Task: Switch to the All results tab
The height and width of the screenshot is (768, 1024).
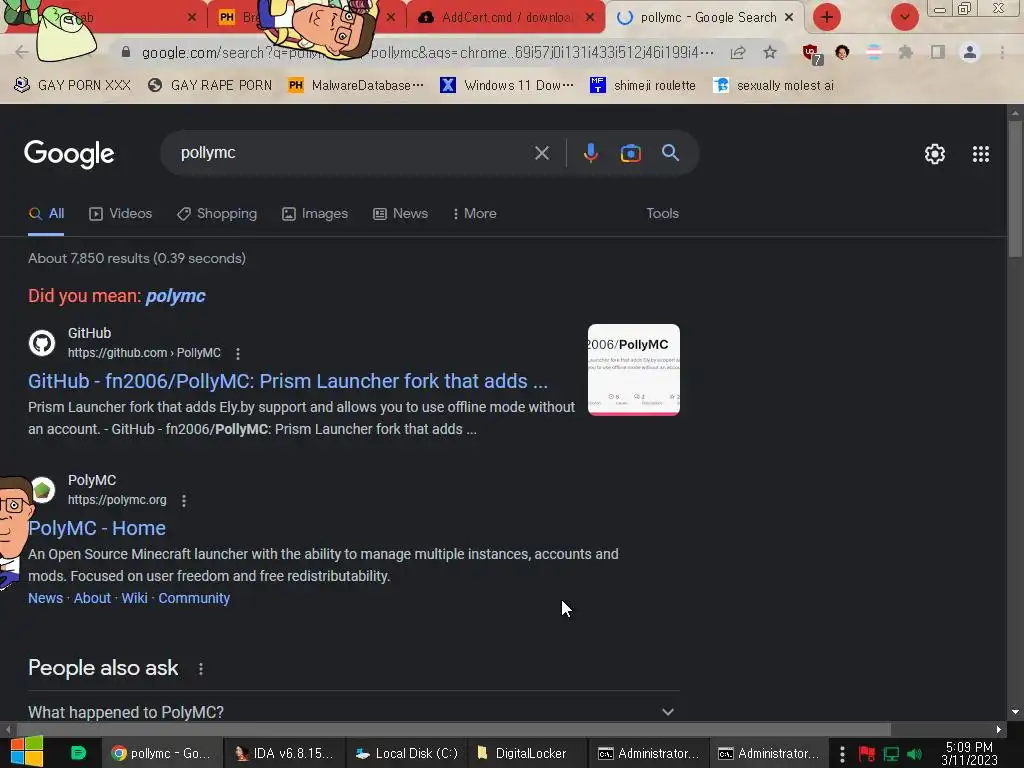Action: pyautogui.click(x=46, y=214)
